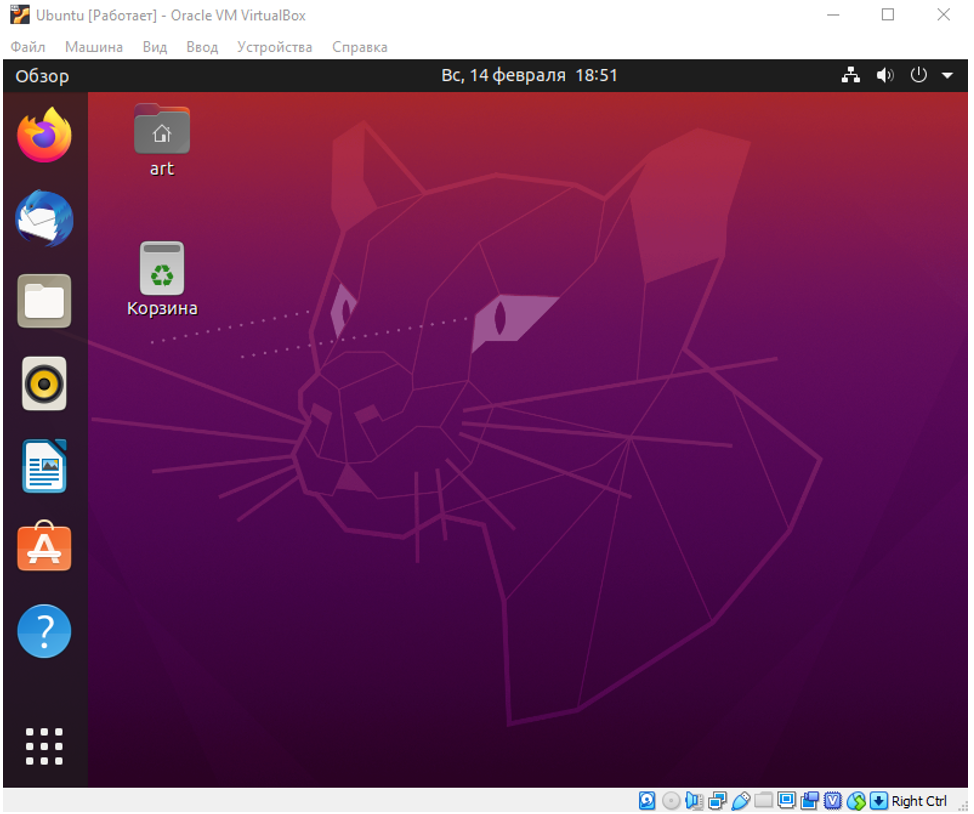Click the recording status icon
This screenshot has height=814, width=974.
(809, 801)
